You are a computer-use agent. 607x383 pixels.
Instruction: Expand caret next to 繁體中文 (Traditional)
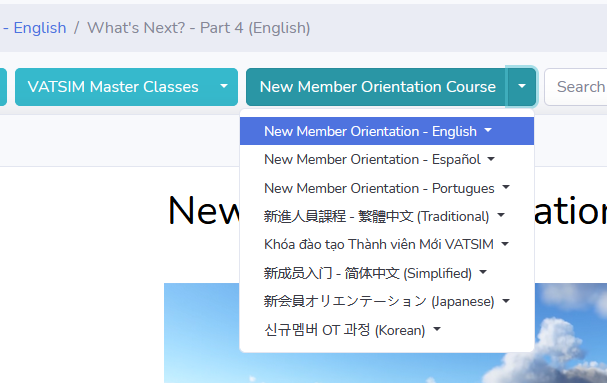pyautogui.click(x=501, y=215)
